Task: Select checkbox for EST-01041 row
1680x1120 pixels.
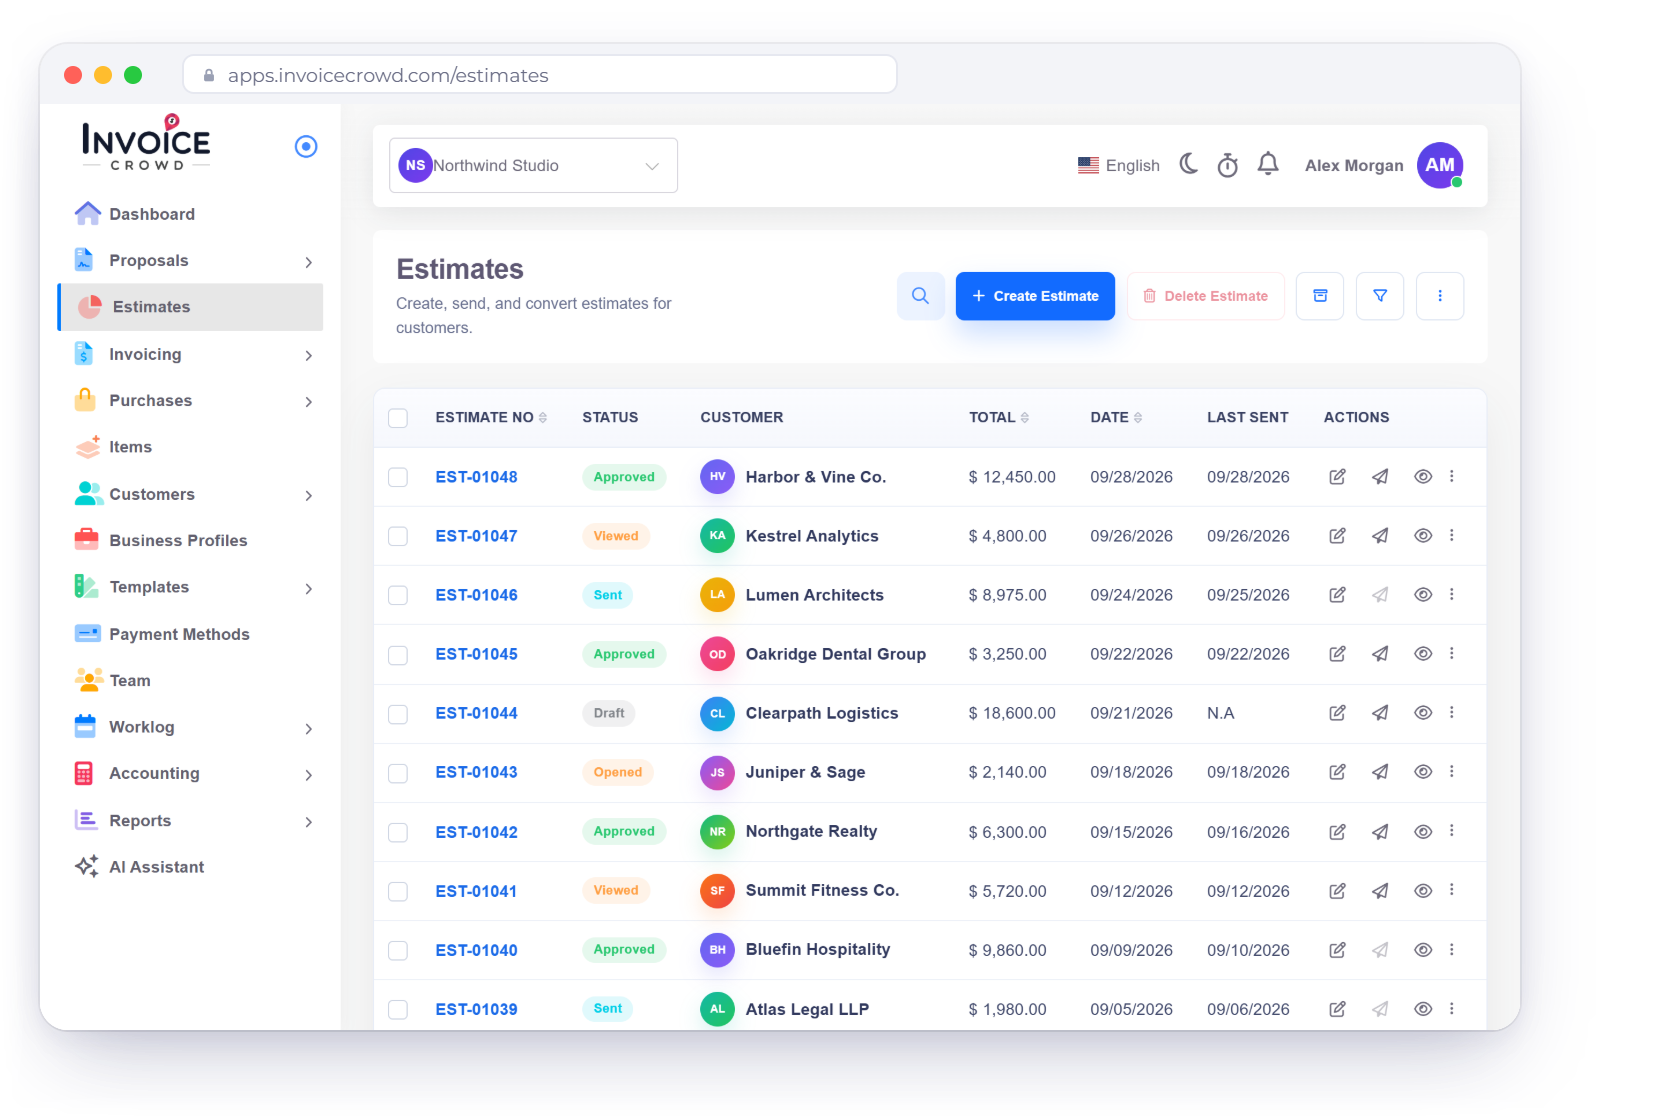Action: 398,891
